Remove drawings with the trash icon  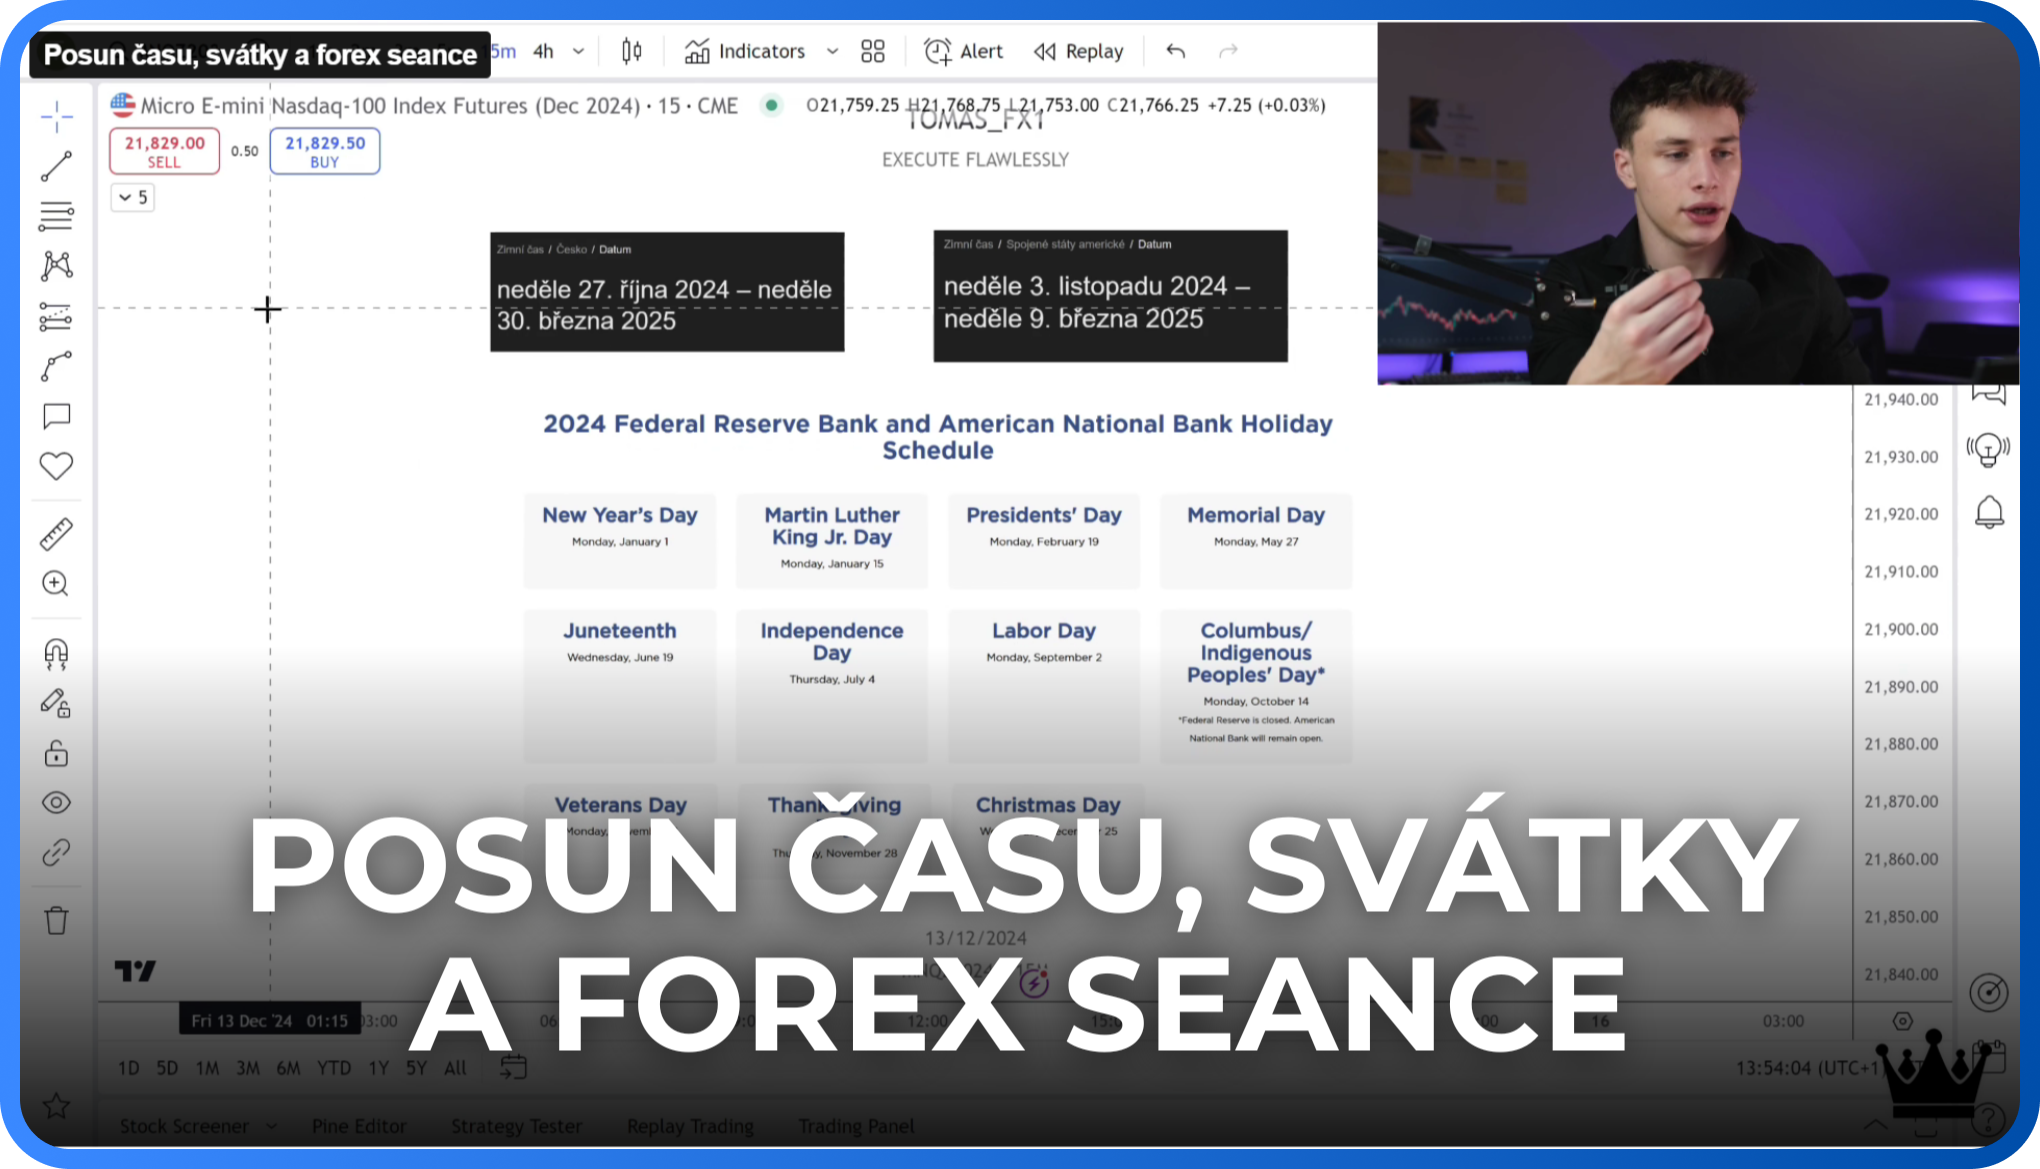click(57, 920)
